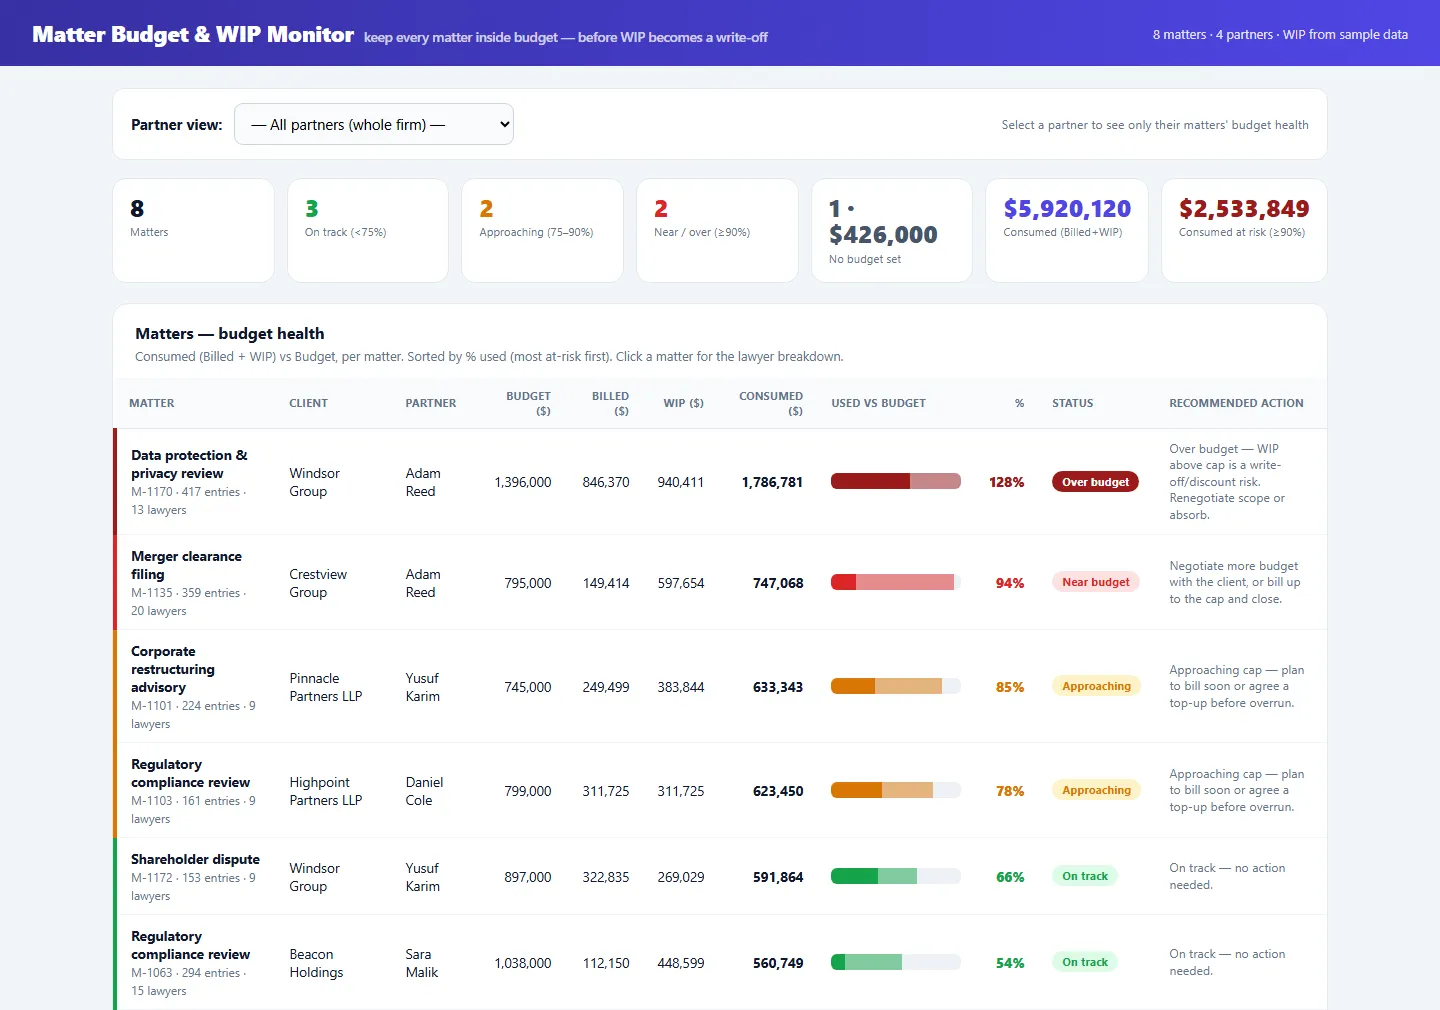Click Sara Malik partner cell

pos(422,963)
